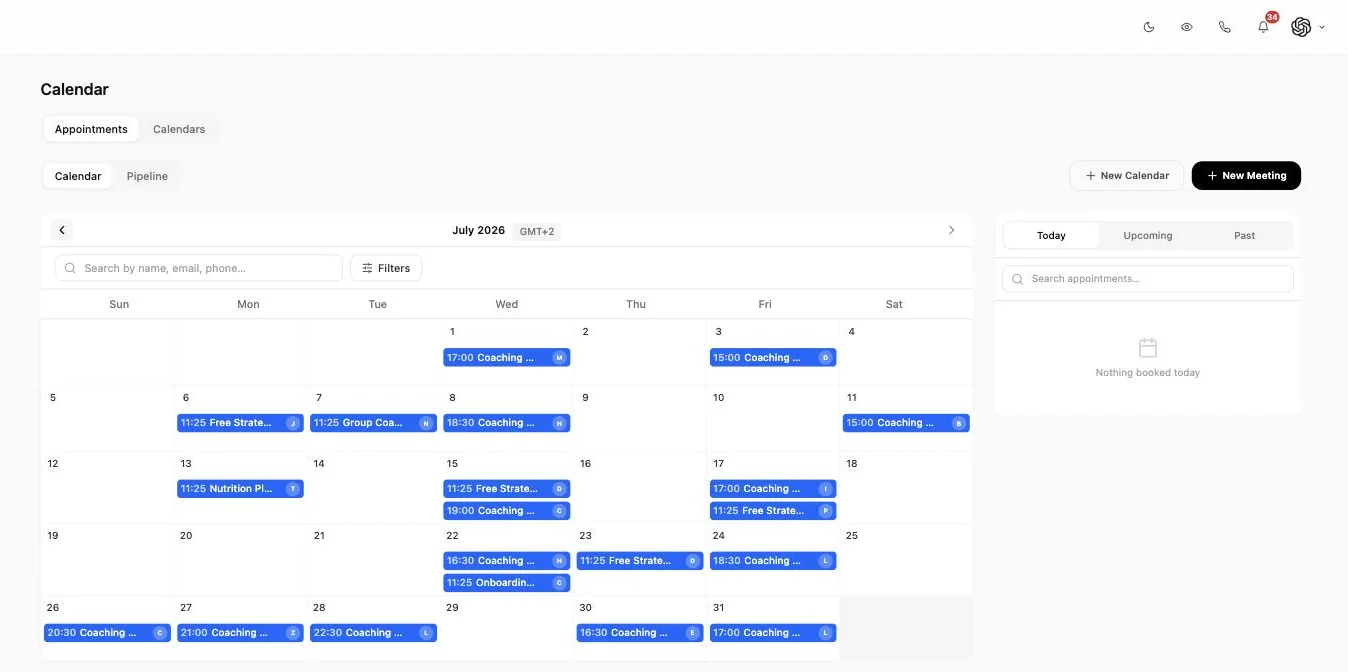Open 11:25 Group Coaching event on July 7
The height and width of the screenshot is (672, 1348).
coord(373,423)
